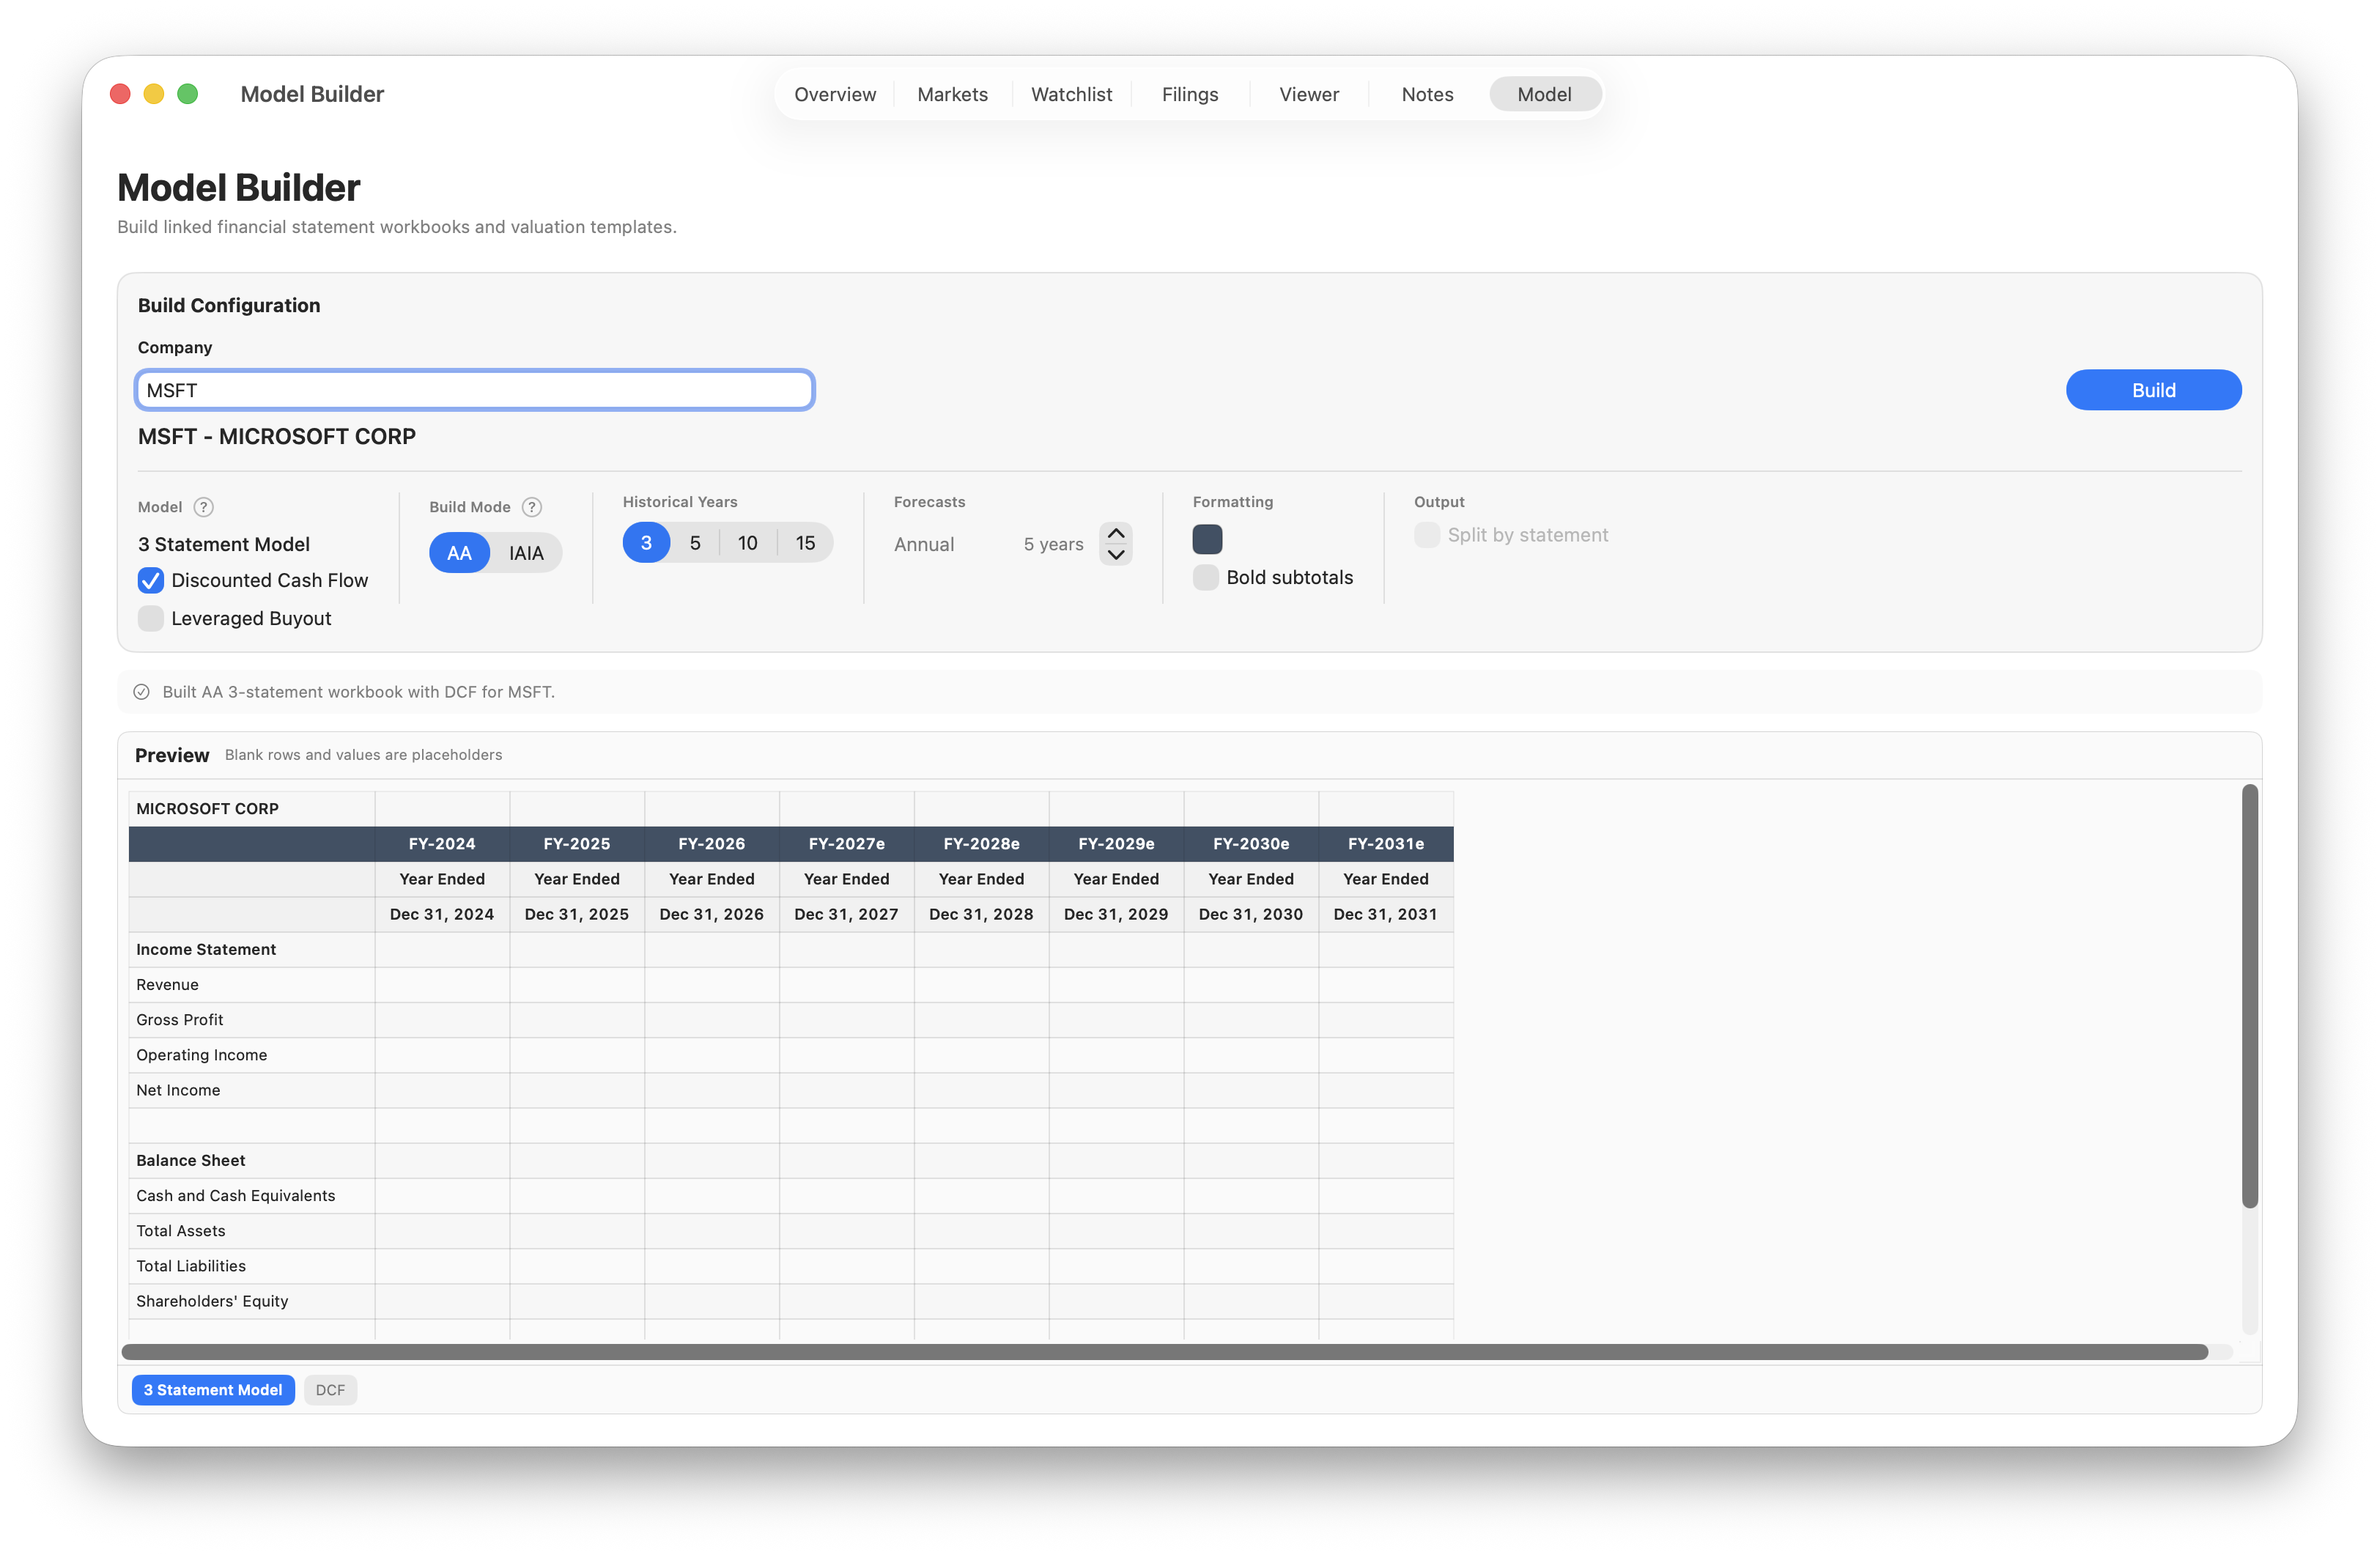Image resolution: width=2380 pixels, height=1555 pixels.
Task: Click the Company ticker input field
Action: click(x=475, y=390)
